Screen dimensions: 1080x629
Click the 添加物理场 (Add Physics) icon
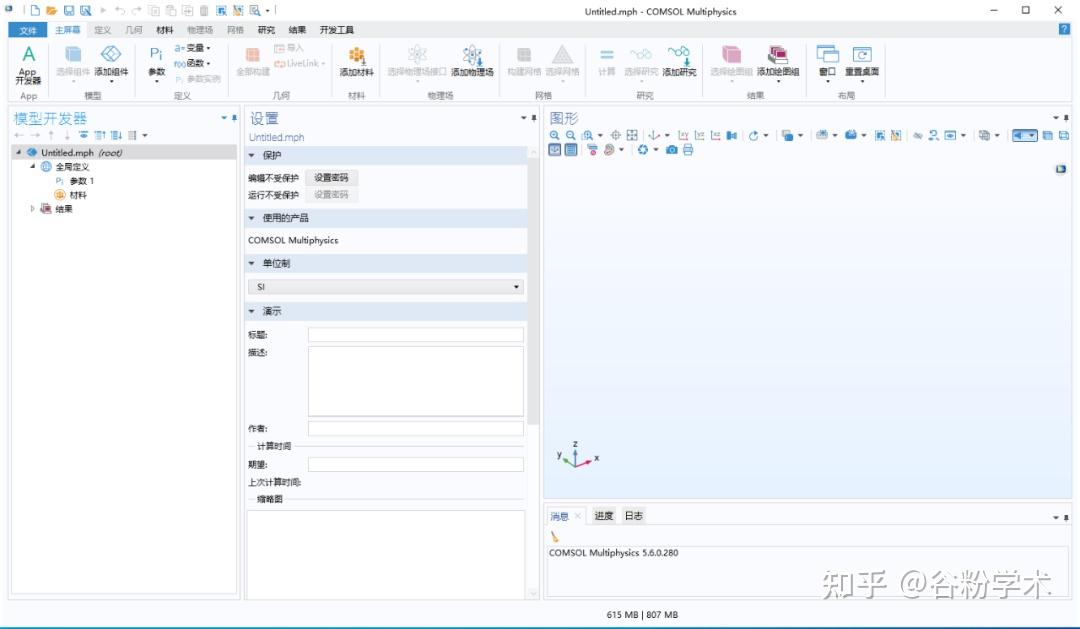pos(473,63)
